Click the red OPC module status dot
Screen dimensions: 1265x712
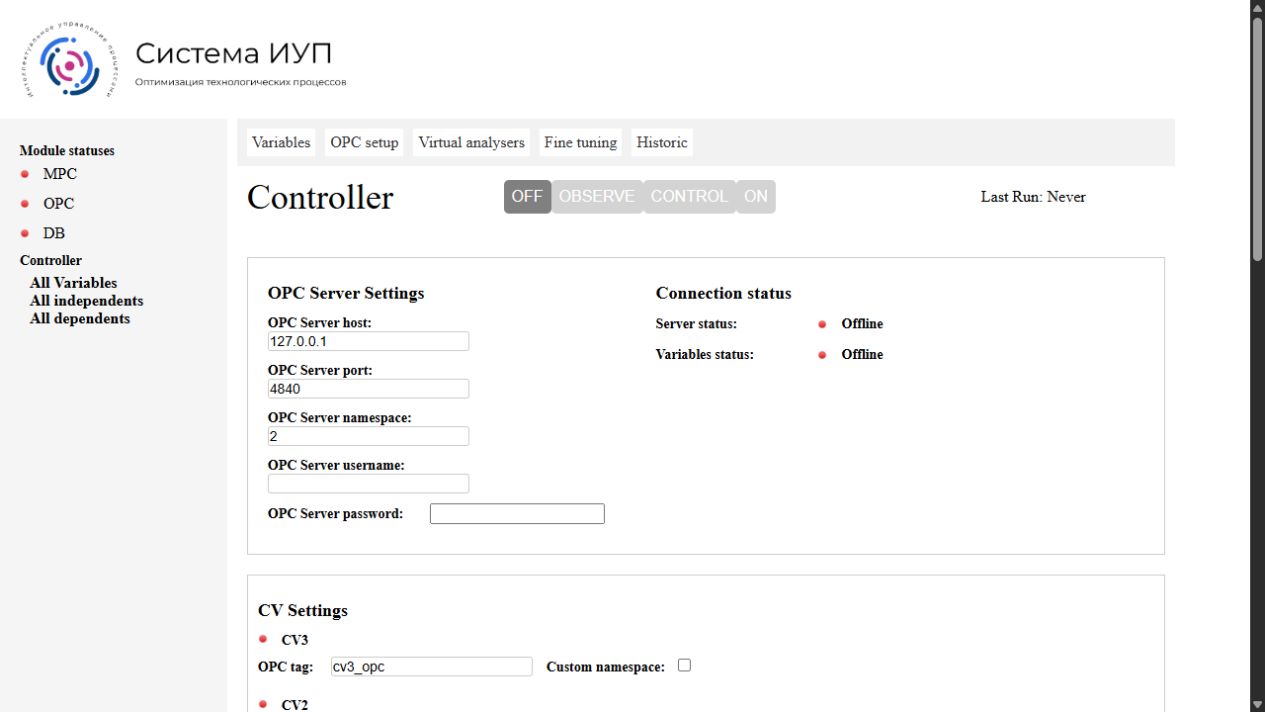24,204
